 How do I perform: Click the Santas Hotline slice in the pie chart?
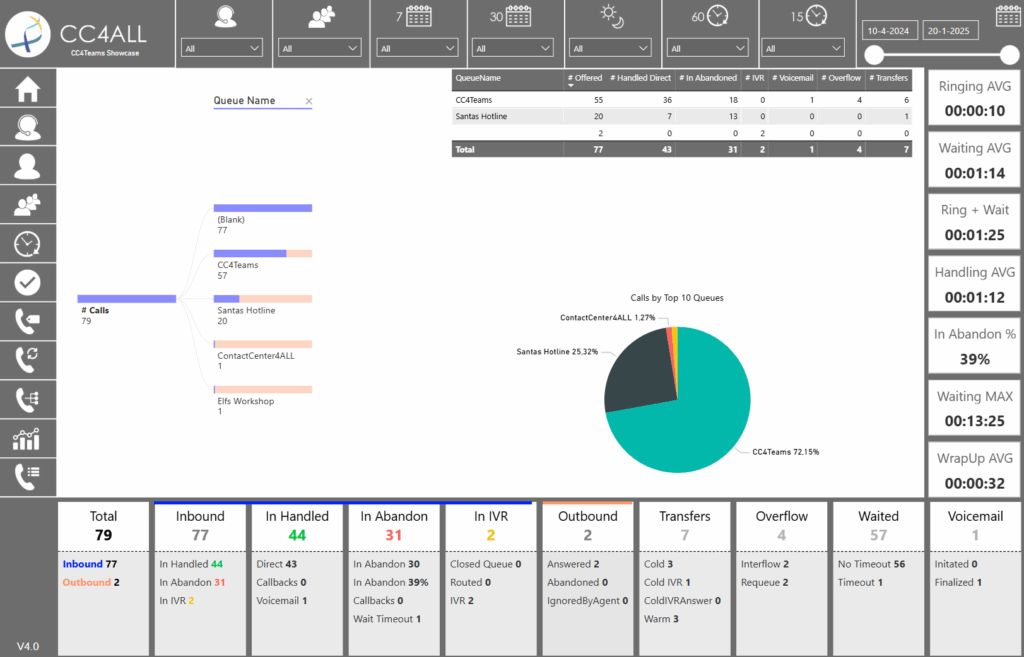pos(640,370)
